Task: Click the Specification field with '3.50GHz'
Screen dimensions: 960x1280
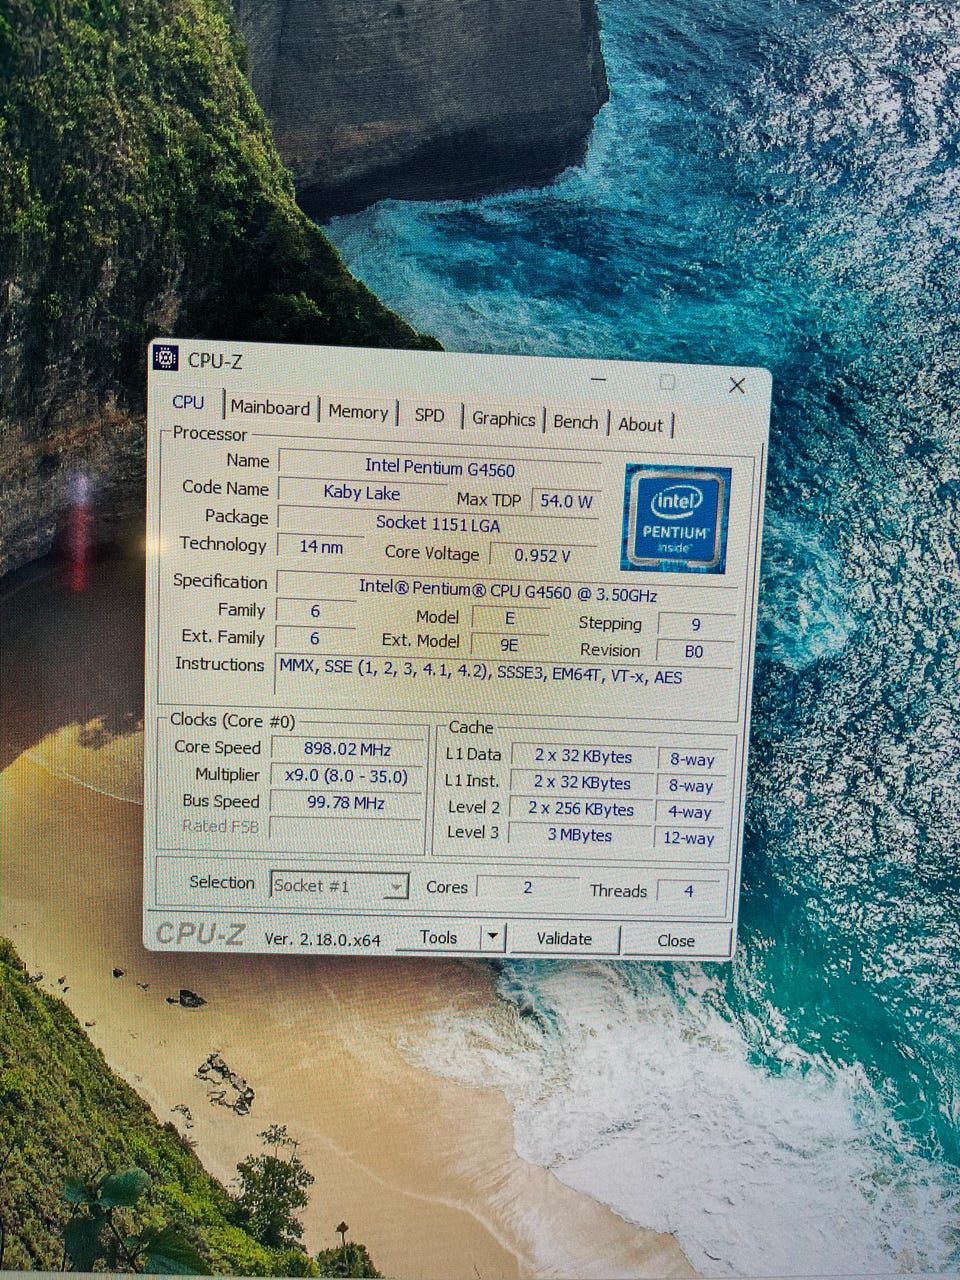Action: [507, 590]
